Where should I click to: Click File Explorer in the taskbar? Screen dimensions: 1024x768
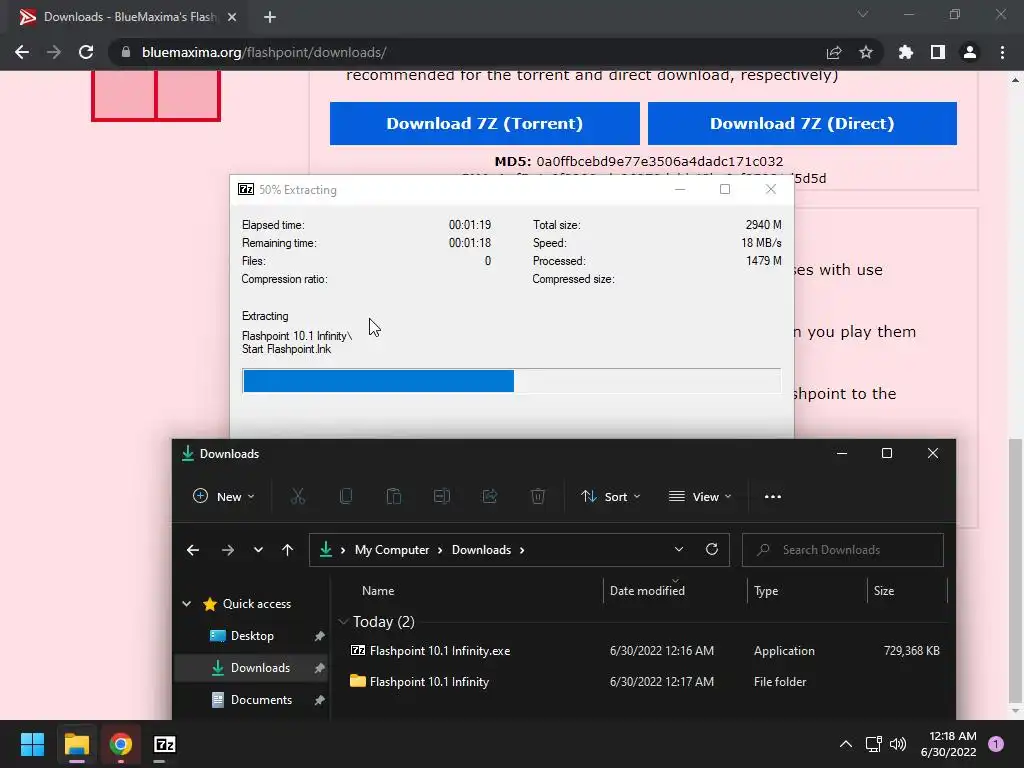76,744
